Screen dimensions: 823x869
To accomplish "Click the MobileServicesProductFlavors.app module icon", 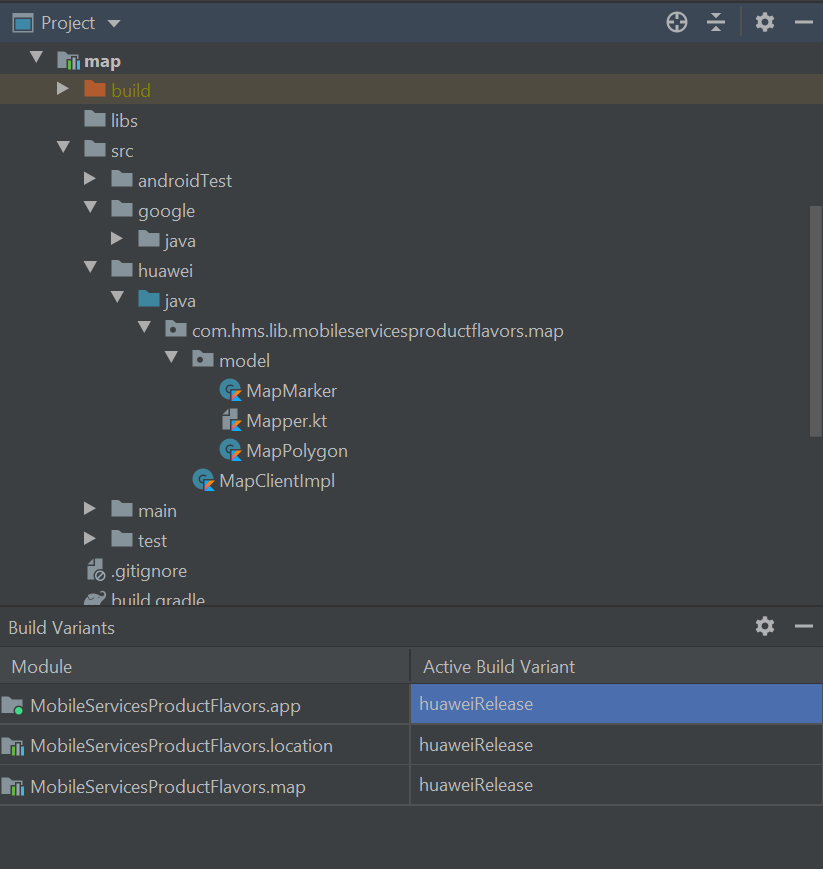I will click(12, 706).
